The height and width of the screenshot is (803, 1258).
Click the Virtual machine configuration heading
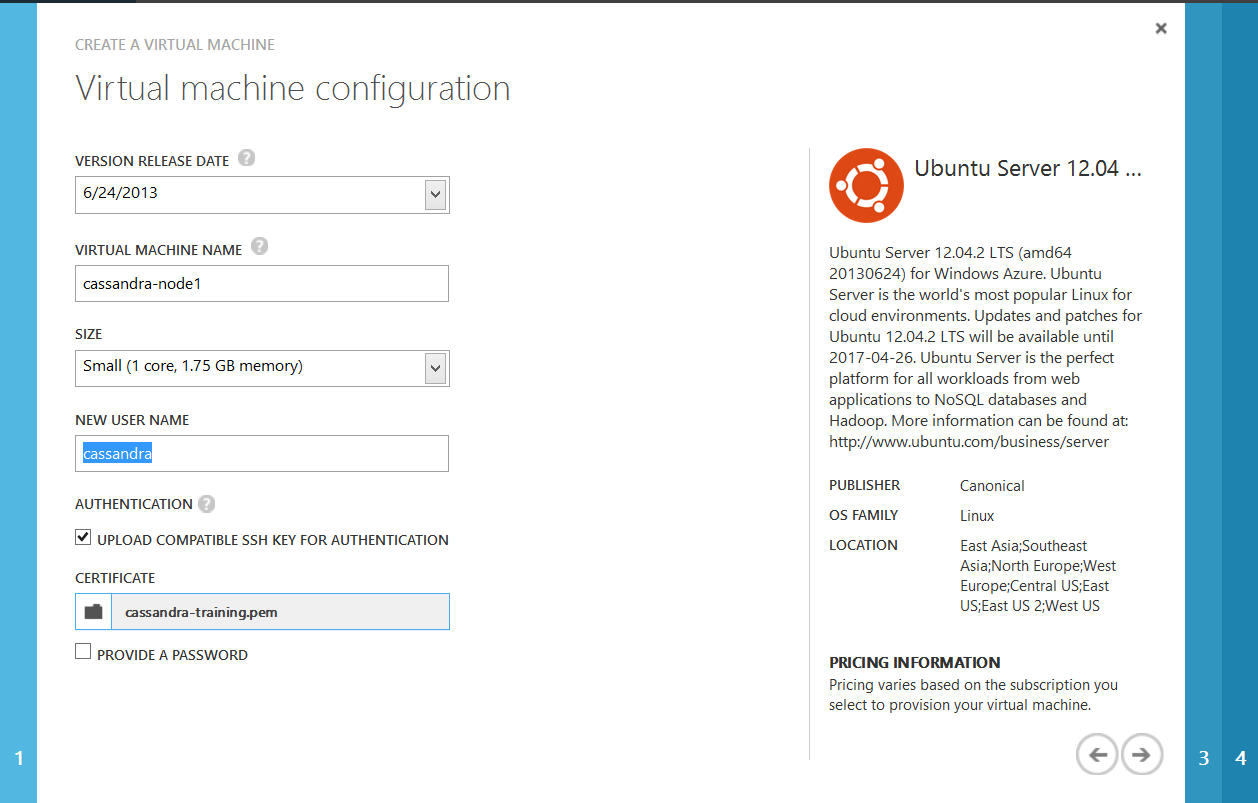click(293, 88)
